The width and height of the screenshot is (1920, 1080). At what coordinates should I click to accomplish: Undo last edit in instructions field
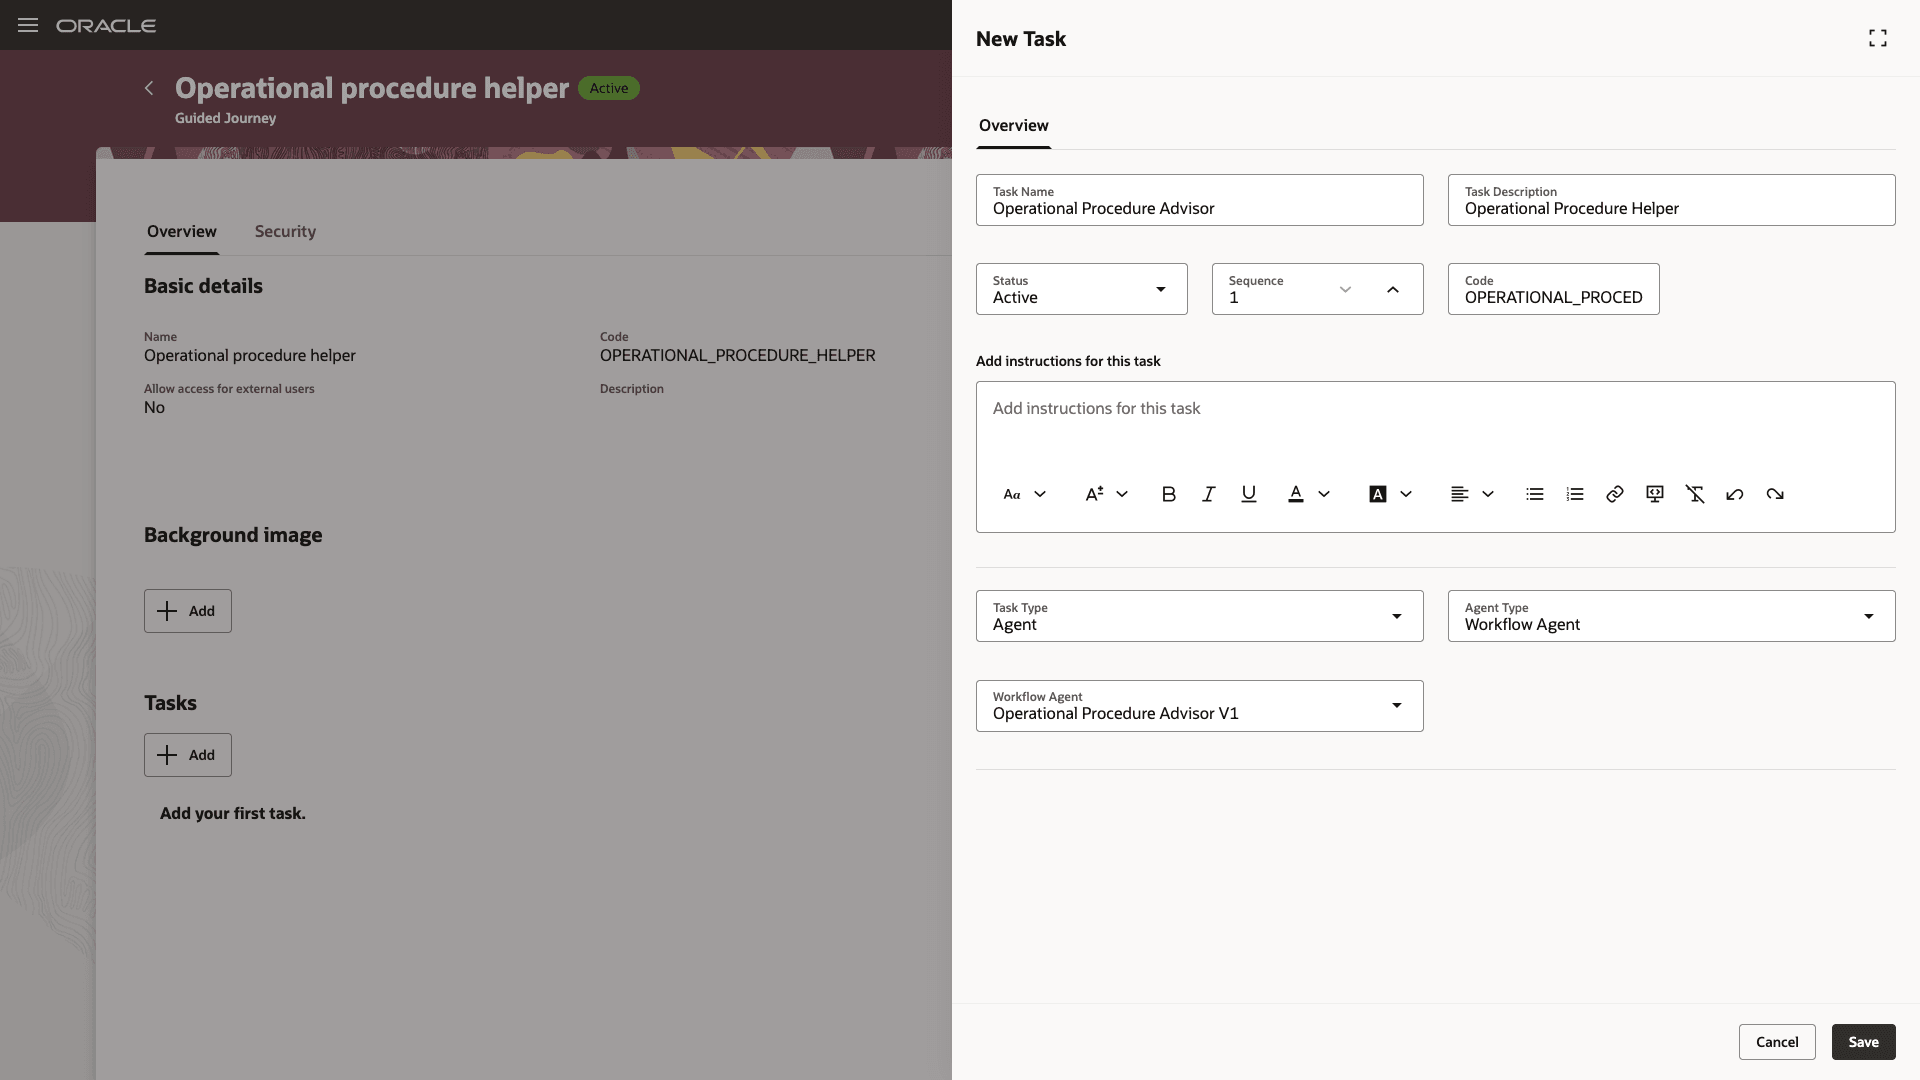pyautogui.click(x=1735, y=494)
